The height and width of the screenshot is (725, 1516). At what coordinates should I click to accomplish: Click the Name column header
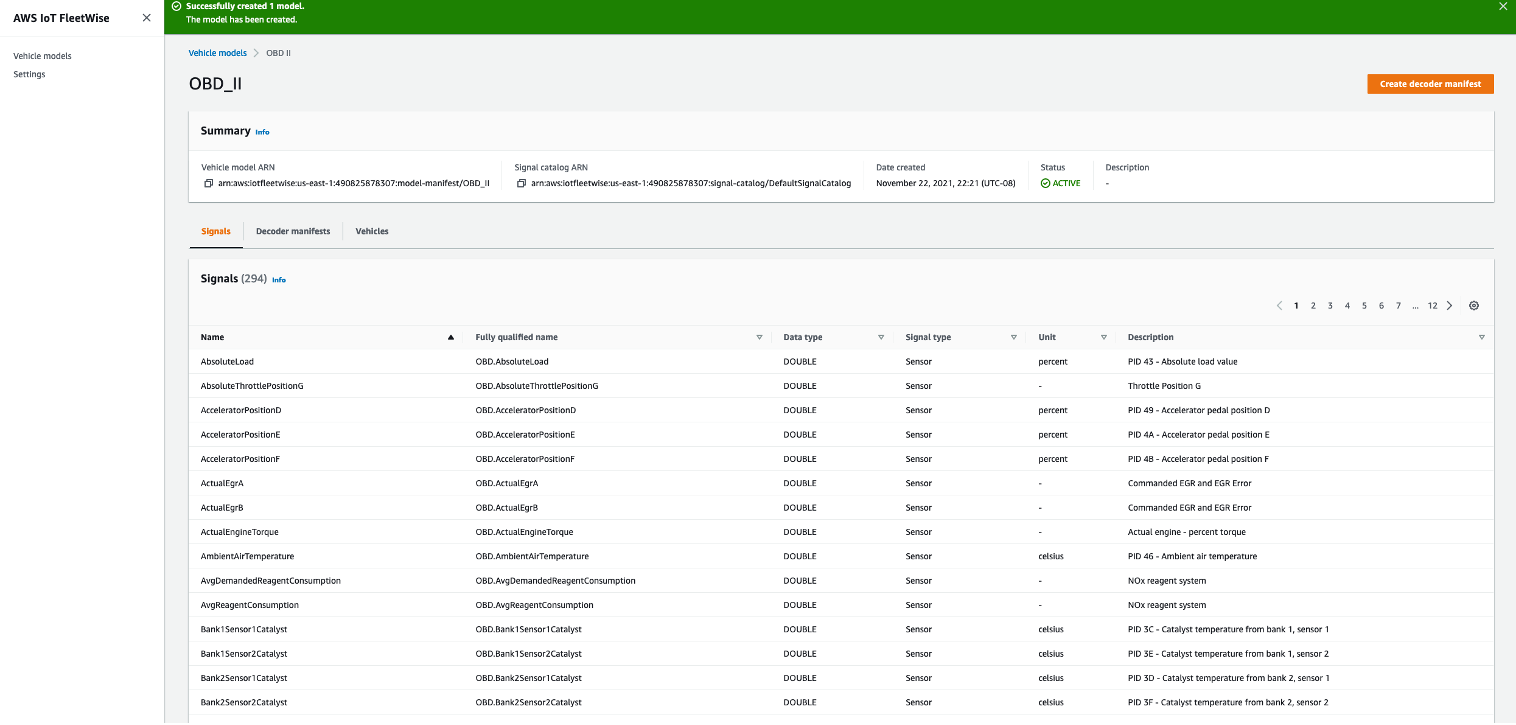point(212,338)
